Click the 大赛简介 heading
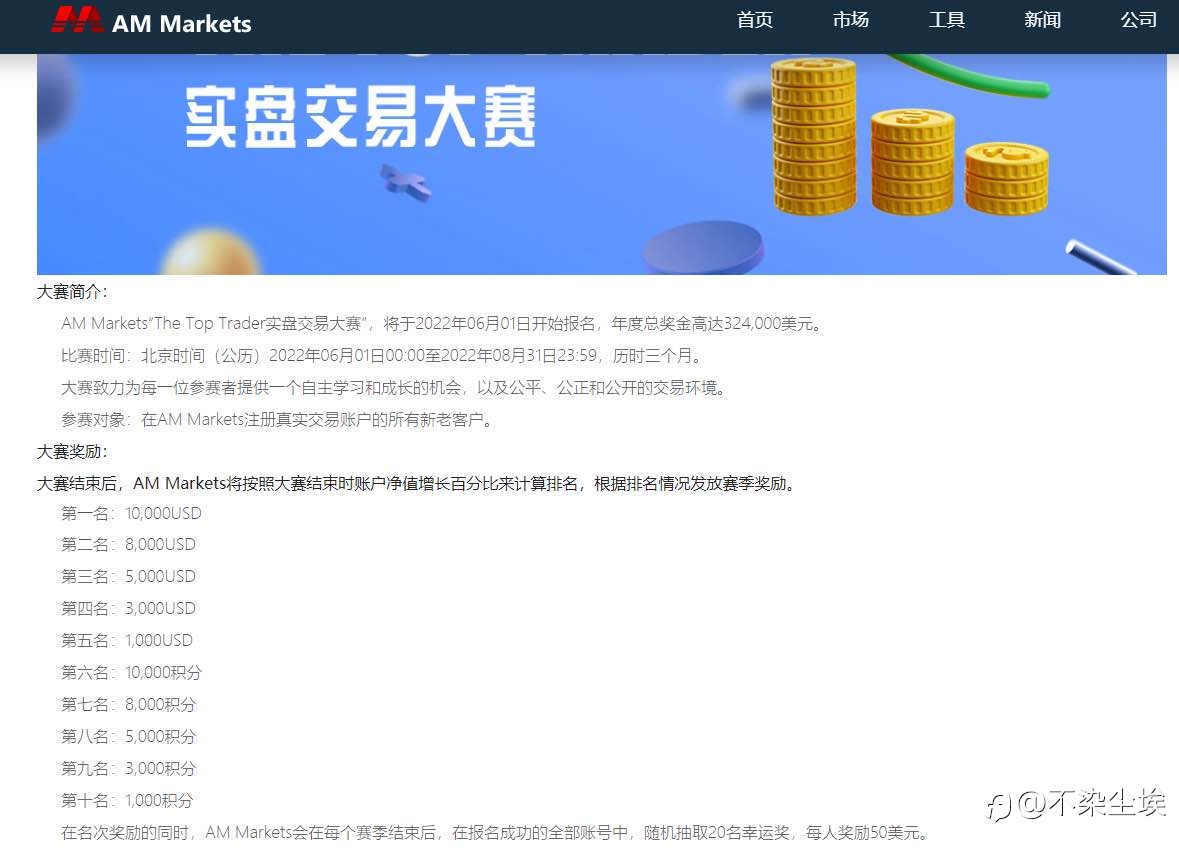 pos(72,292)
